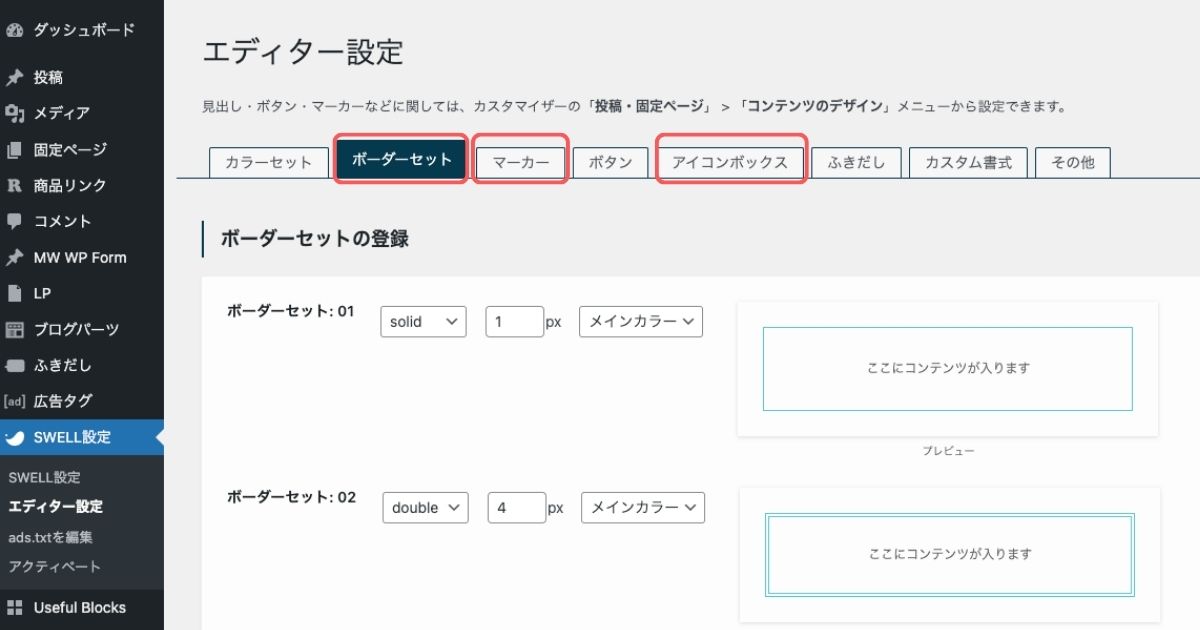Open the カラーセット tab
This screenshot has height=630, width=1200.
(x=267, y=161)
